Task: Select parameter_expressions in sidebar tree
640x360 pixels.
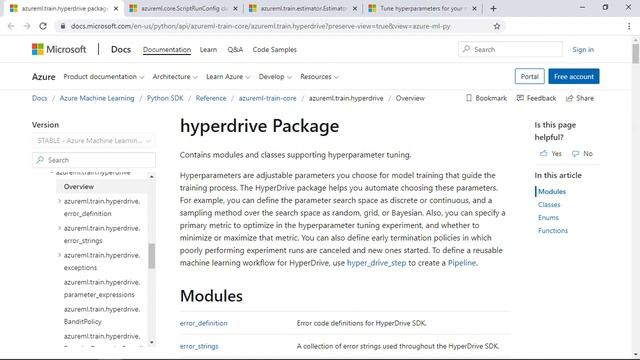Action: pos(102,288)
